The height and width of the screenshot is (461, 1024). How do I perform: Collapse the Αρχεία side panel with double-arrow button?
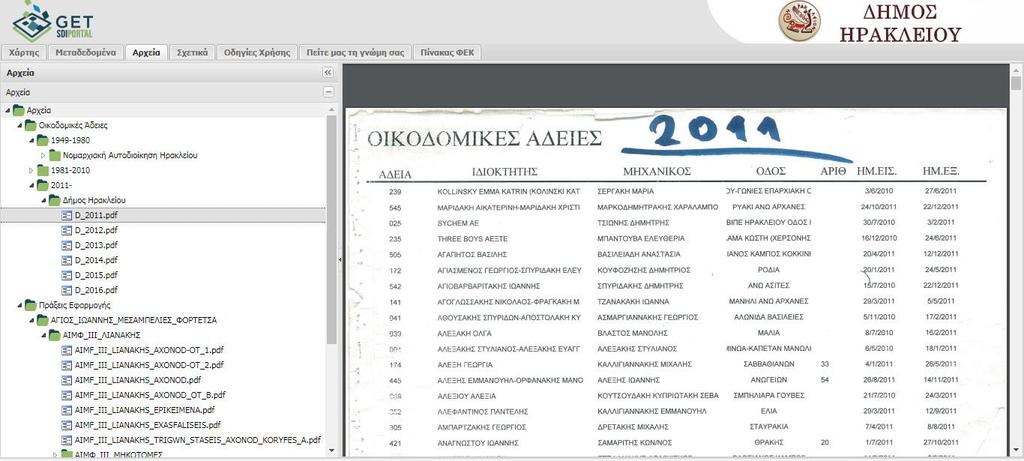pyautogui.click(x=328, y=72)
